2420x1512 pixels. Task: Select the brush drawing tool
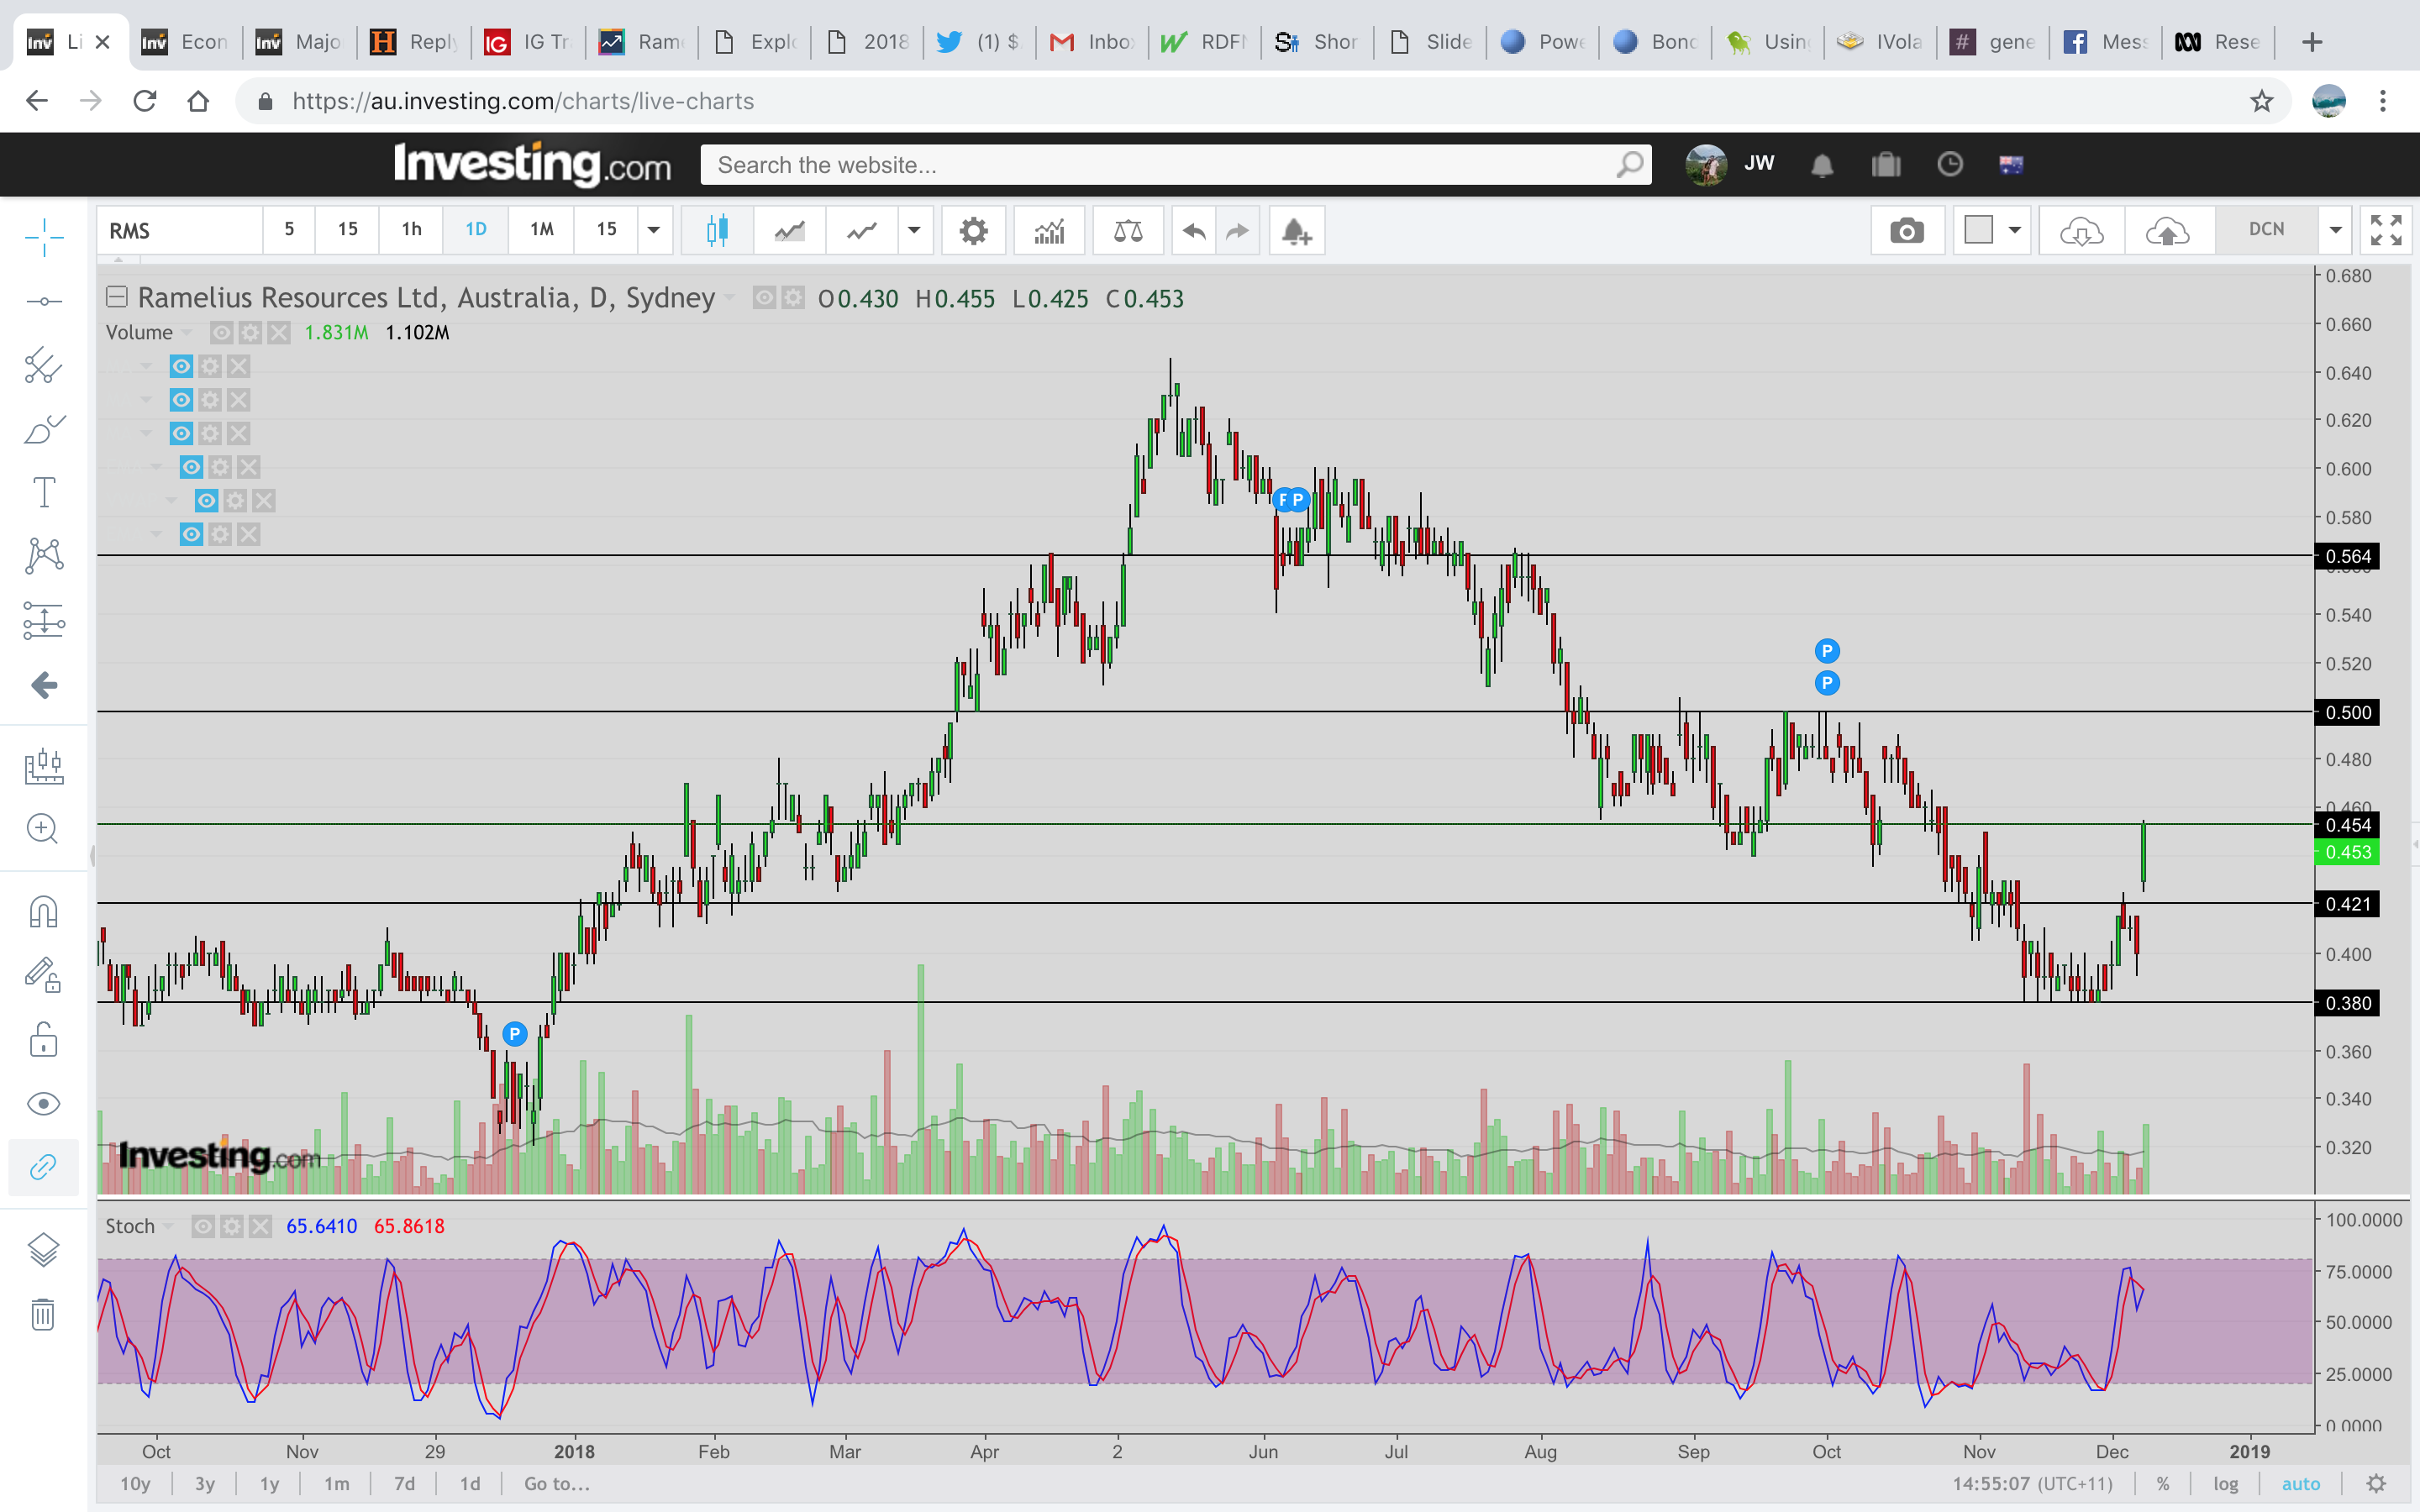pyautogui.click(x=44, y=429)
